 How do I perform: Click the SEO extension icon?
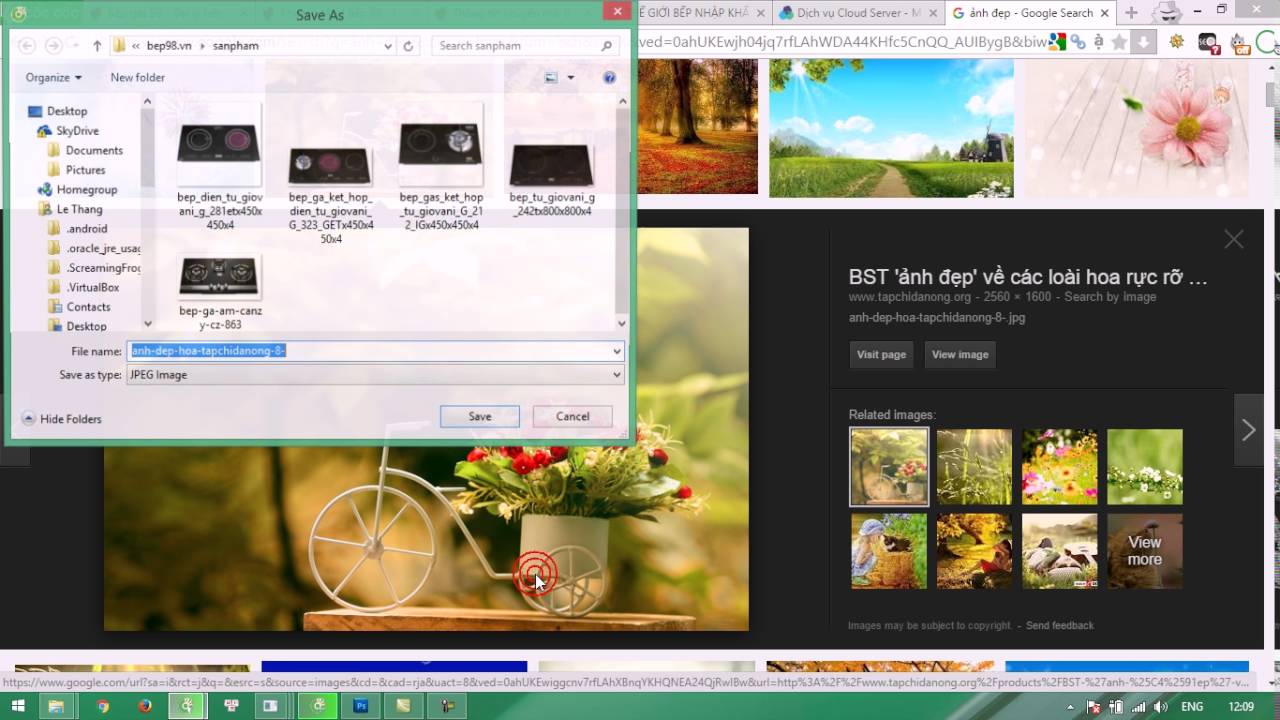pos(1208,43)
